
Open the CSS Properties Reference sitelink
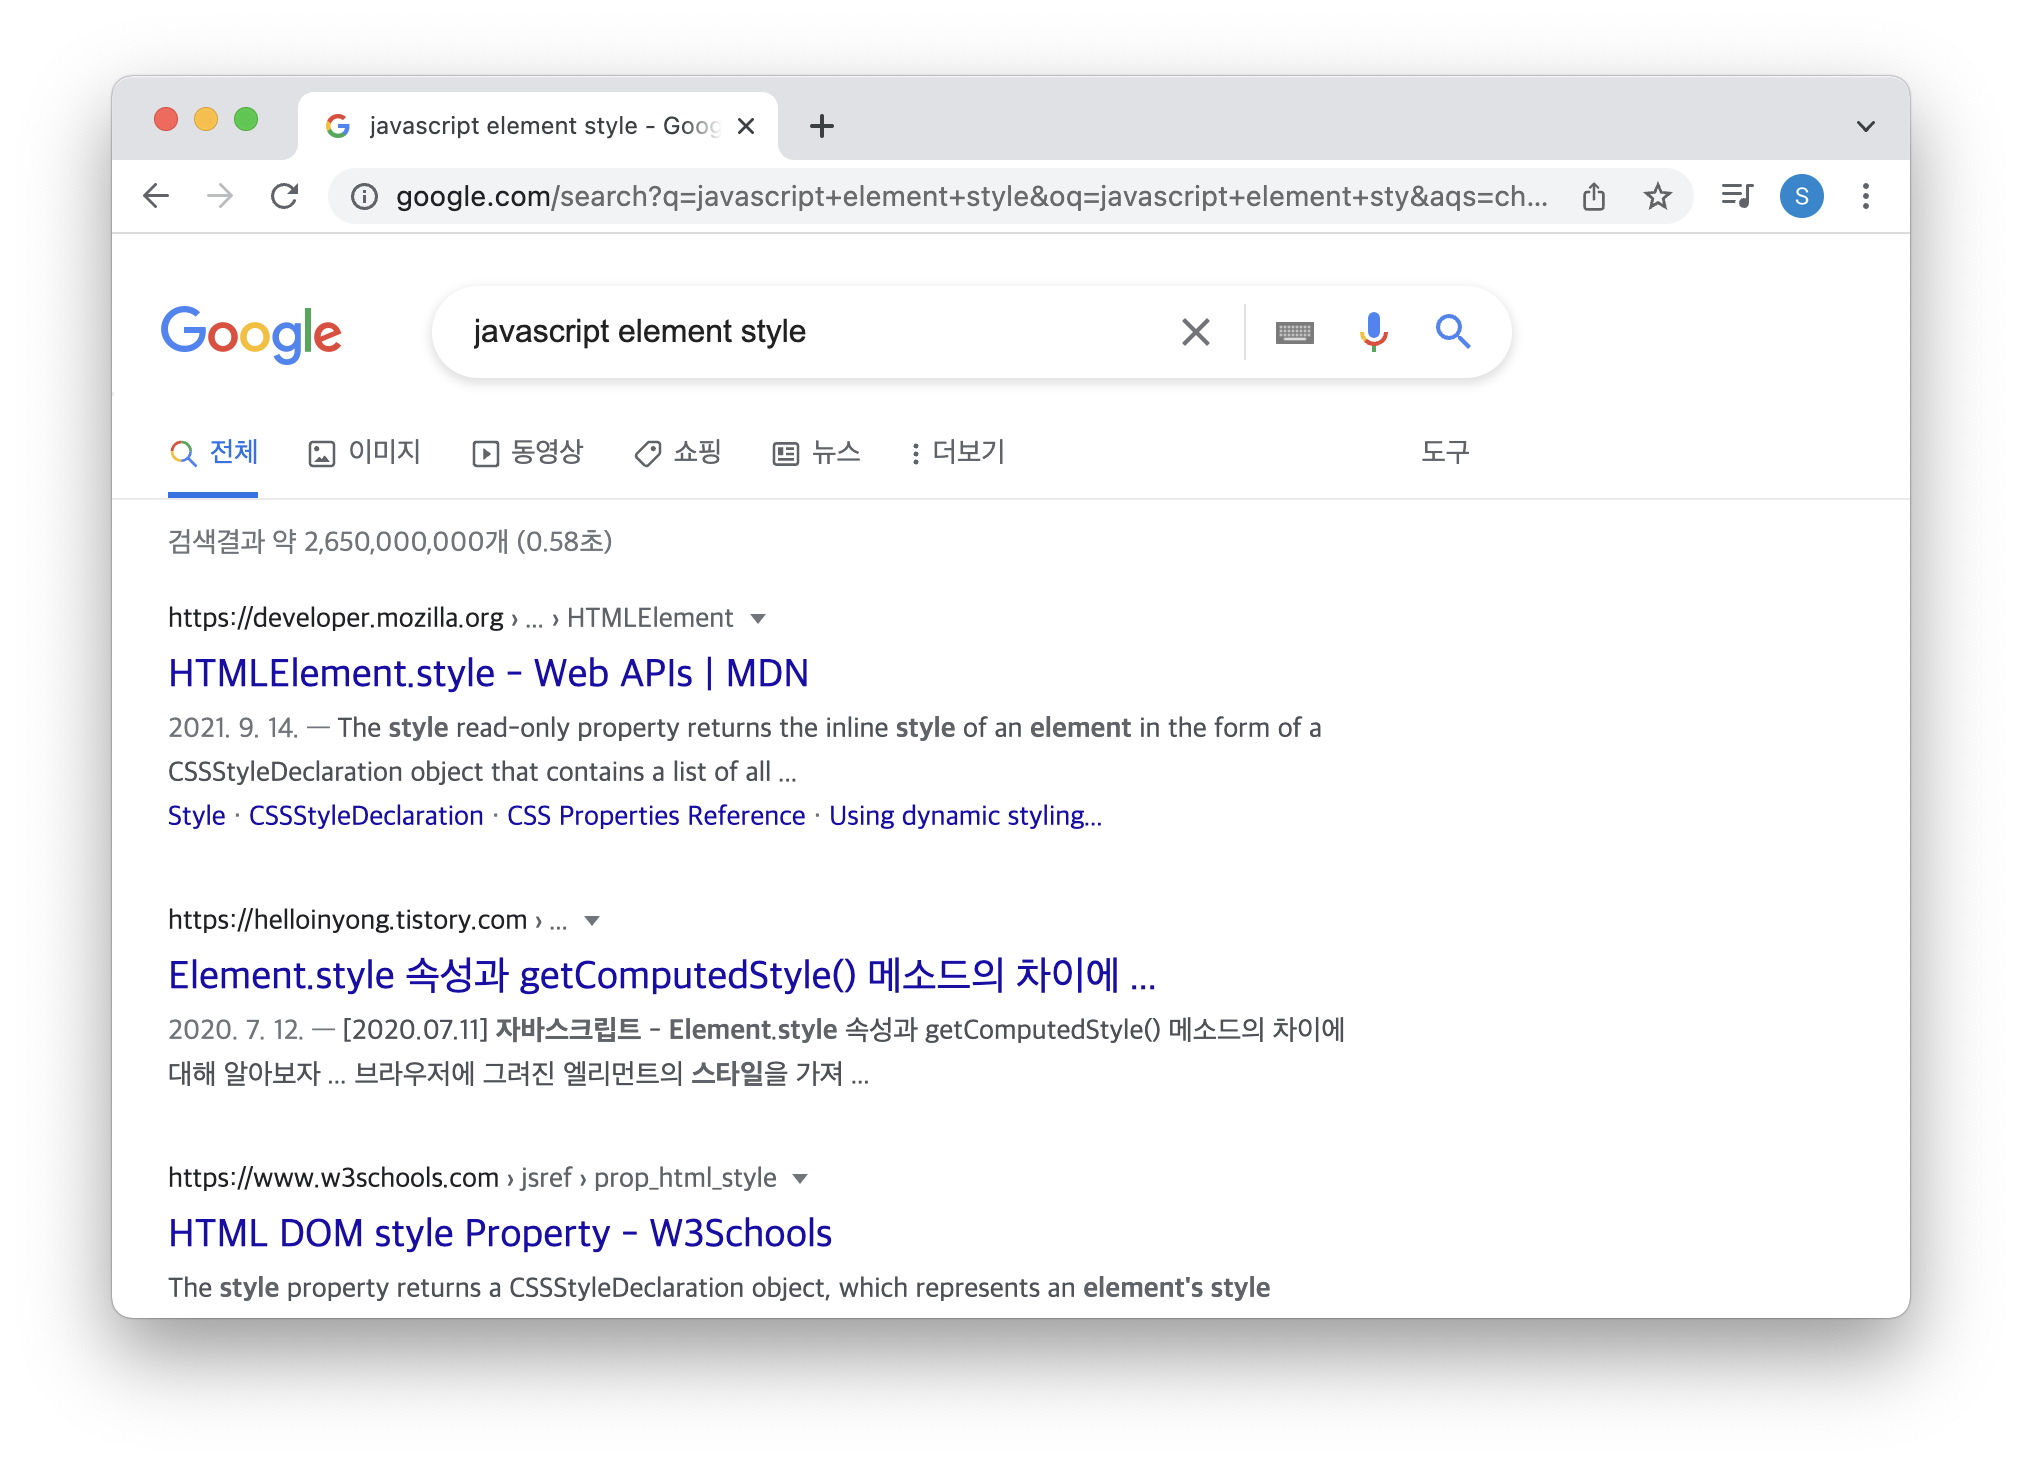(x=656, y=816)
